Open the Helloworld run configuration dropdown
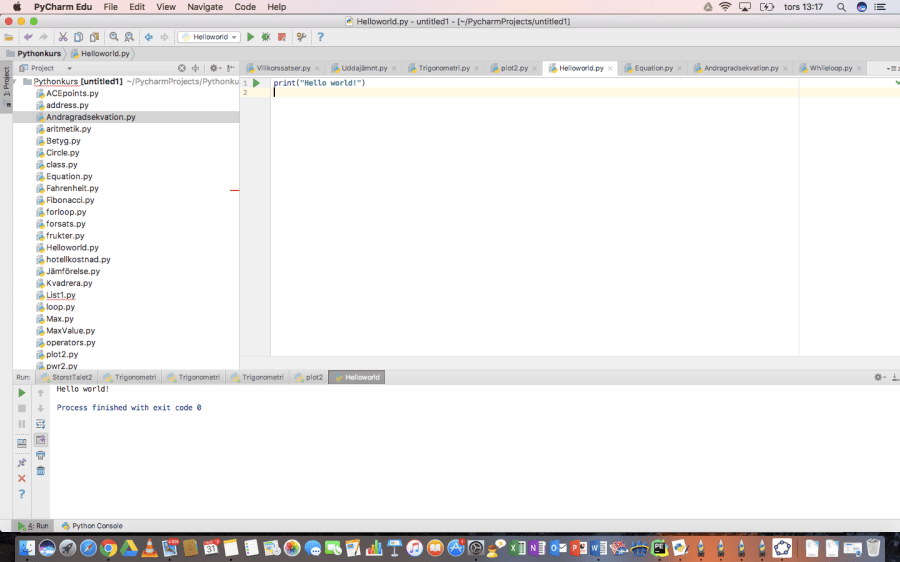 click(209, 37)
